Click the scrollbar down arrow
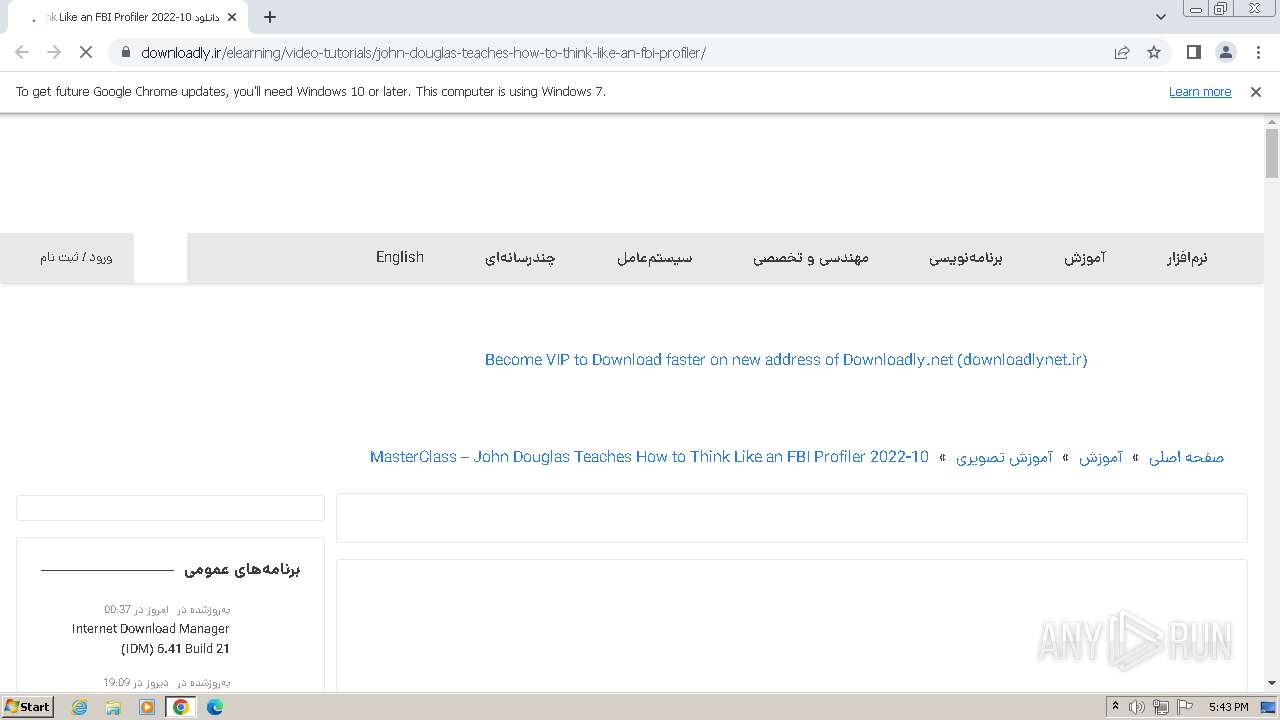The image size is (1280, 720). pos(1272,683)
